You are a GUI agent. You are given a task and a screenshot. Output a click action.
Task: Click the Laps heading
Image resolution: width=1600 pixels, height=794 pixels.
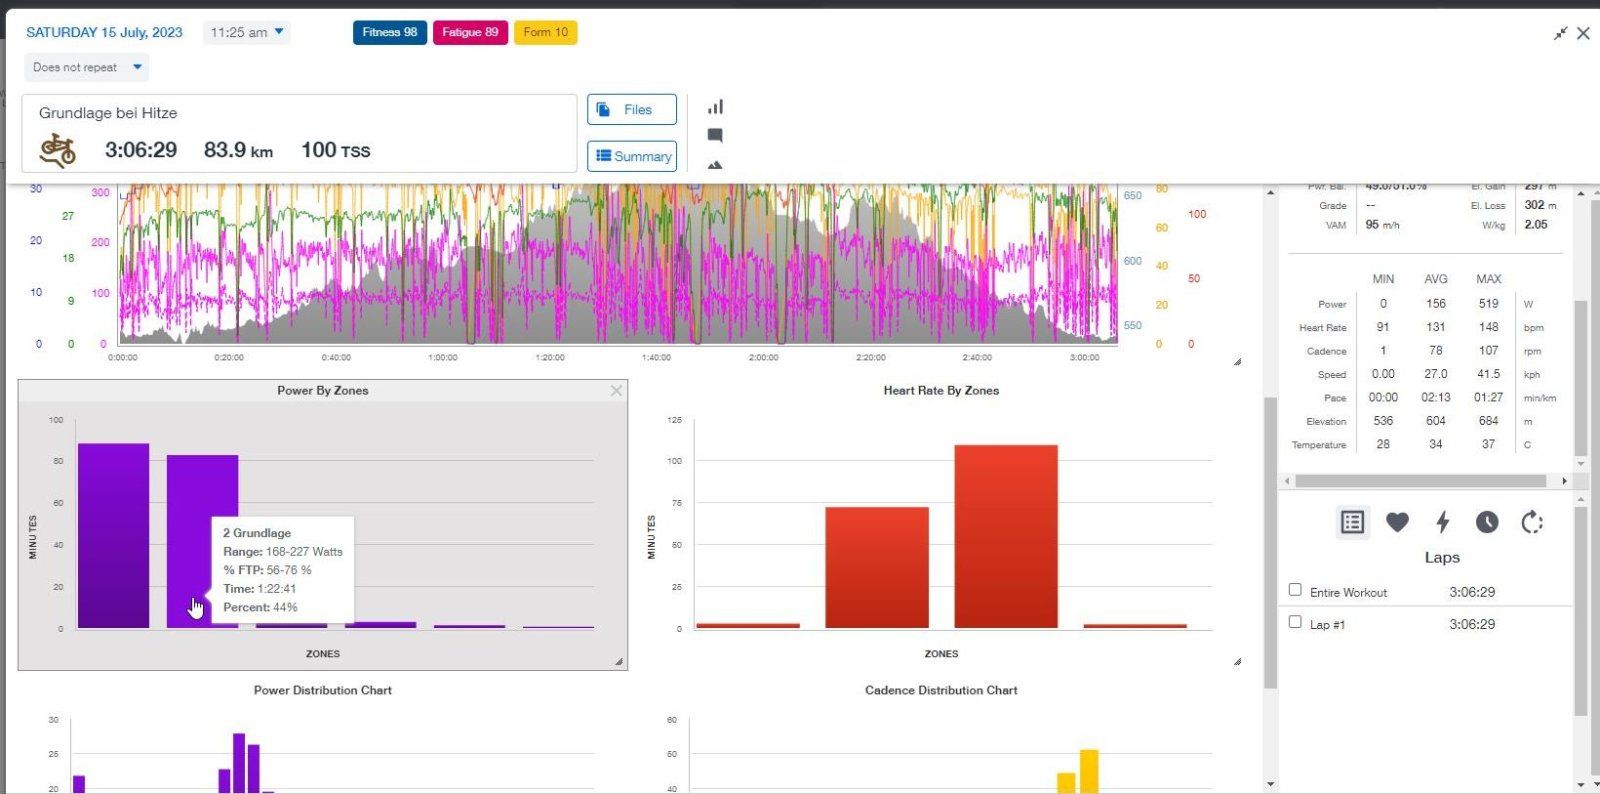click(1442, 557)
